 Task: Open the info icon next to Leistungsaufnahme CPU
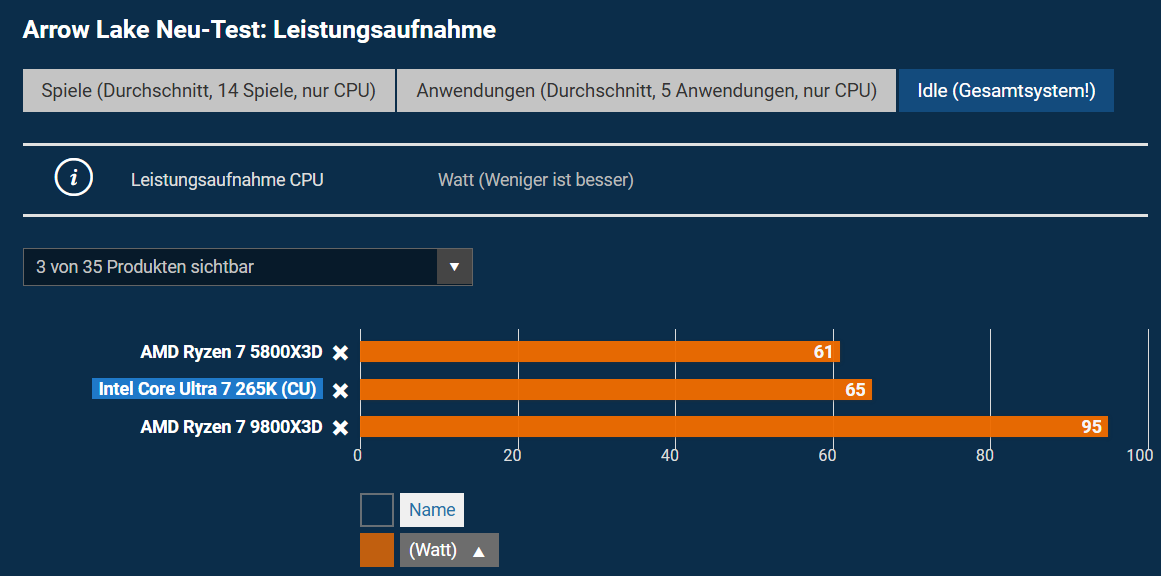pos(74,178)
